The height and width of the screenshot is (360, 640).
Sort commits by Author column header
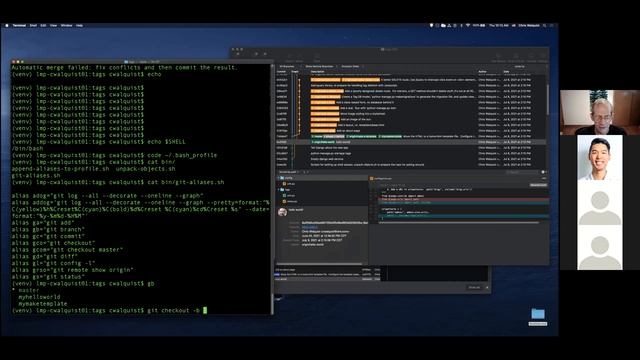point(482,71)
